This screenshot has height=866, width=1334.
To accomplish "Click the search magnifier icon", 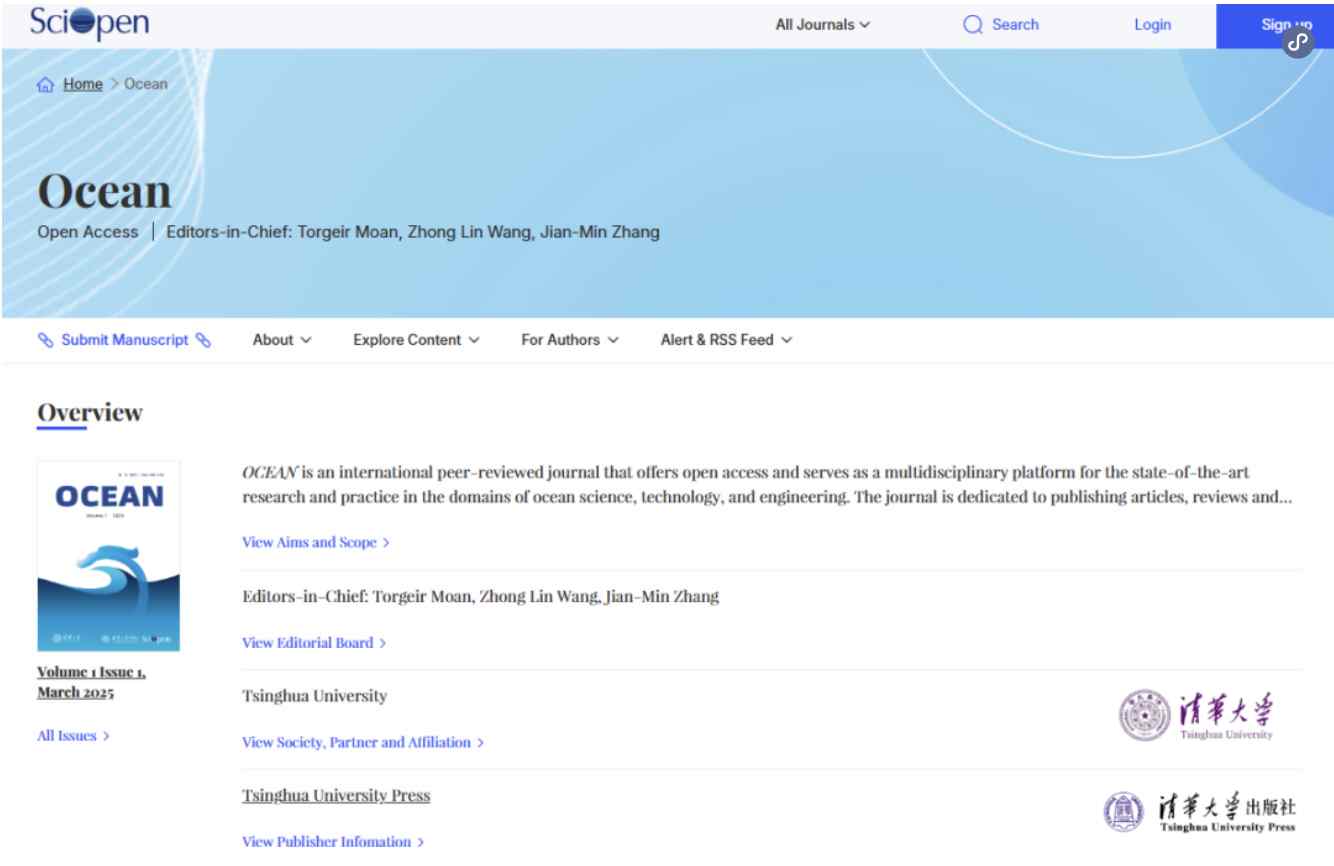I will [973, 25].
